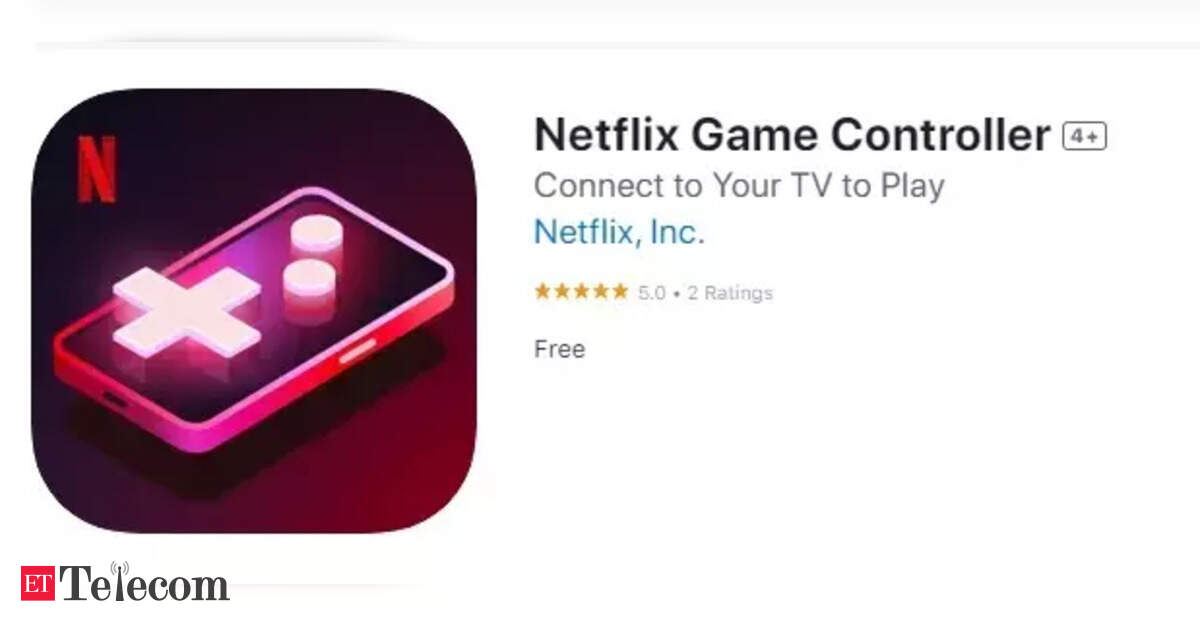This screenshot has width=1200, height=626.
Task: Click the red ET logo square
Action: point(38,583)
